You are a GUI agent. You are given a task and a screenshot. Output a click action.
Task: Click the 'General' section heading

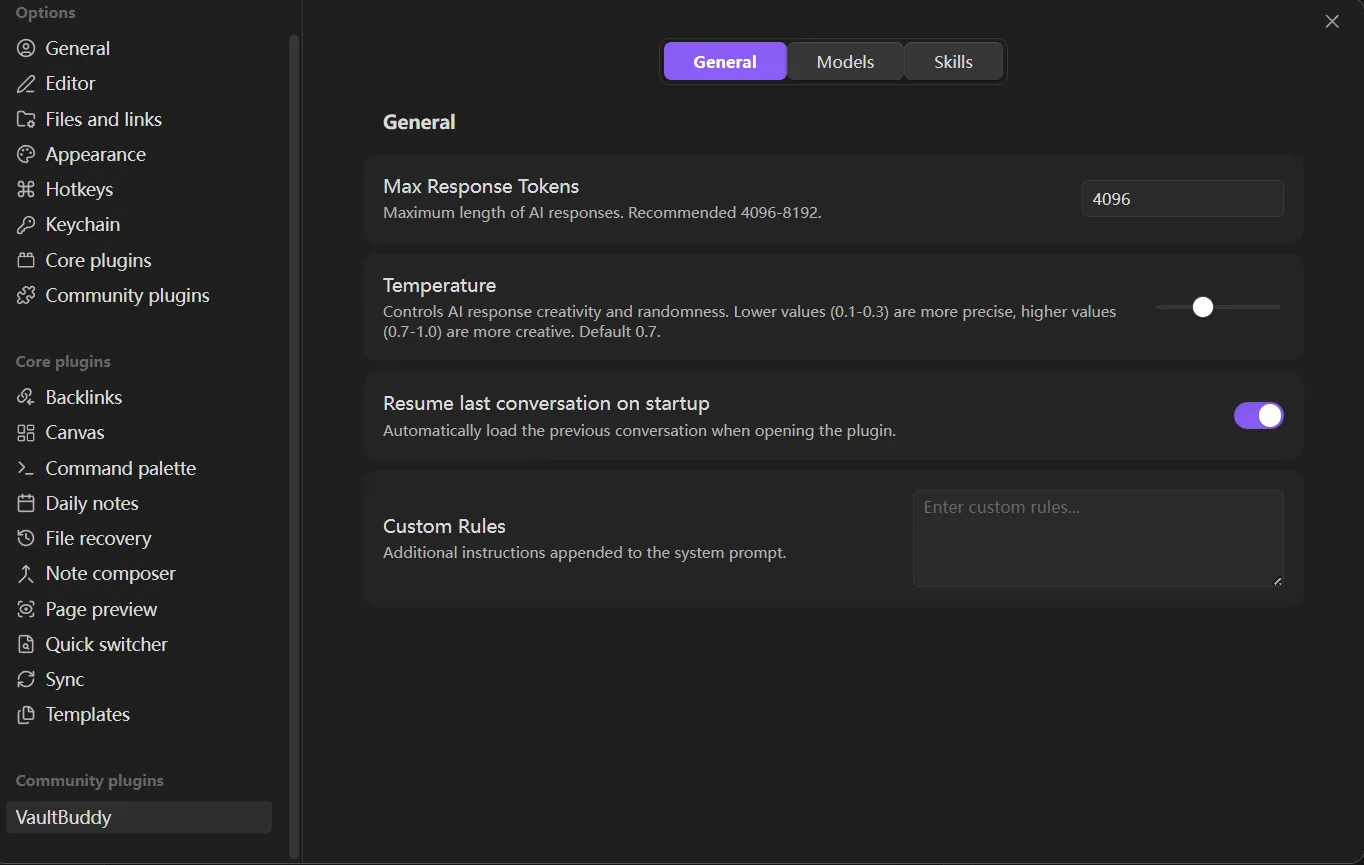(419, 122)
